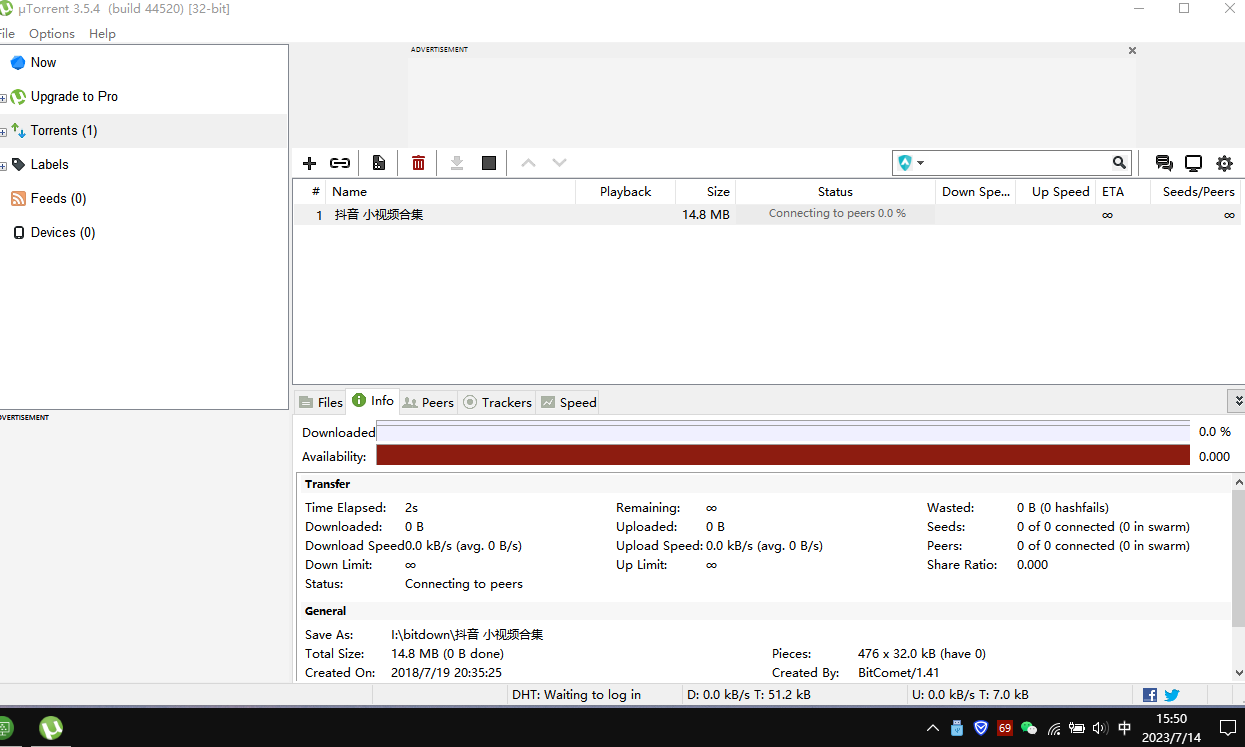The image size is (1245, 747).
Task: Select Upgrade to Pro in sidebar
Action: 74,96
